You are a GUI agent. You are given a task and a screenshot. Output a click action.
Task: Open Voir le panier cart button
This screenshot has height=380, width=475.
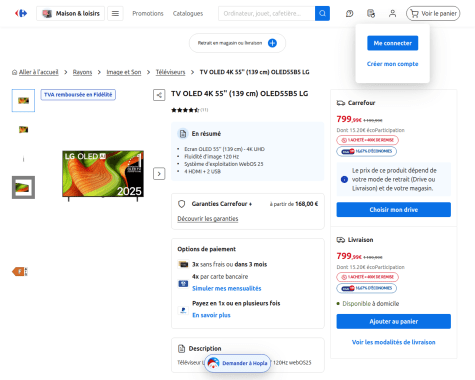click(433, 13)
